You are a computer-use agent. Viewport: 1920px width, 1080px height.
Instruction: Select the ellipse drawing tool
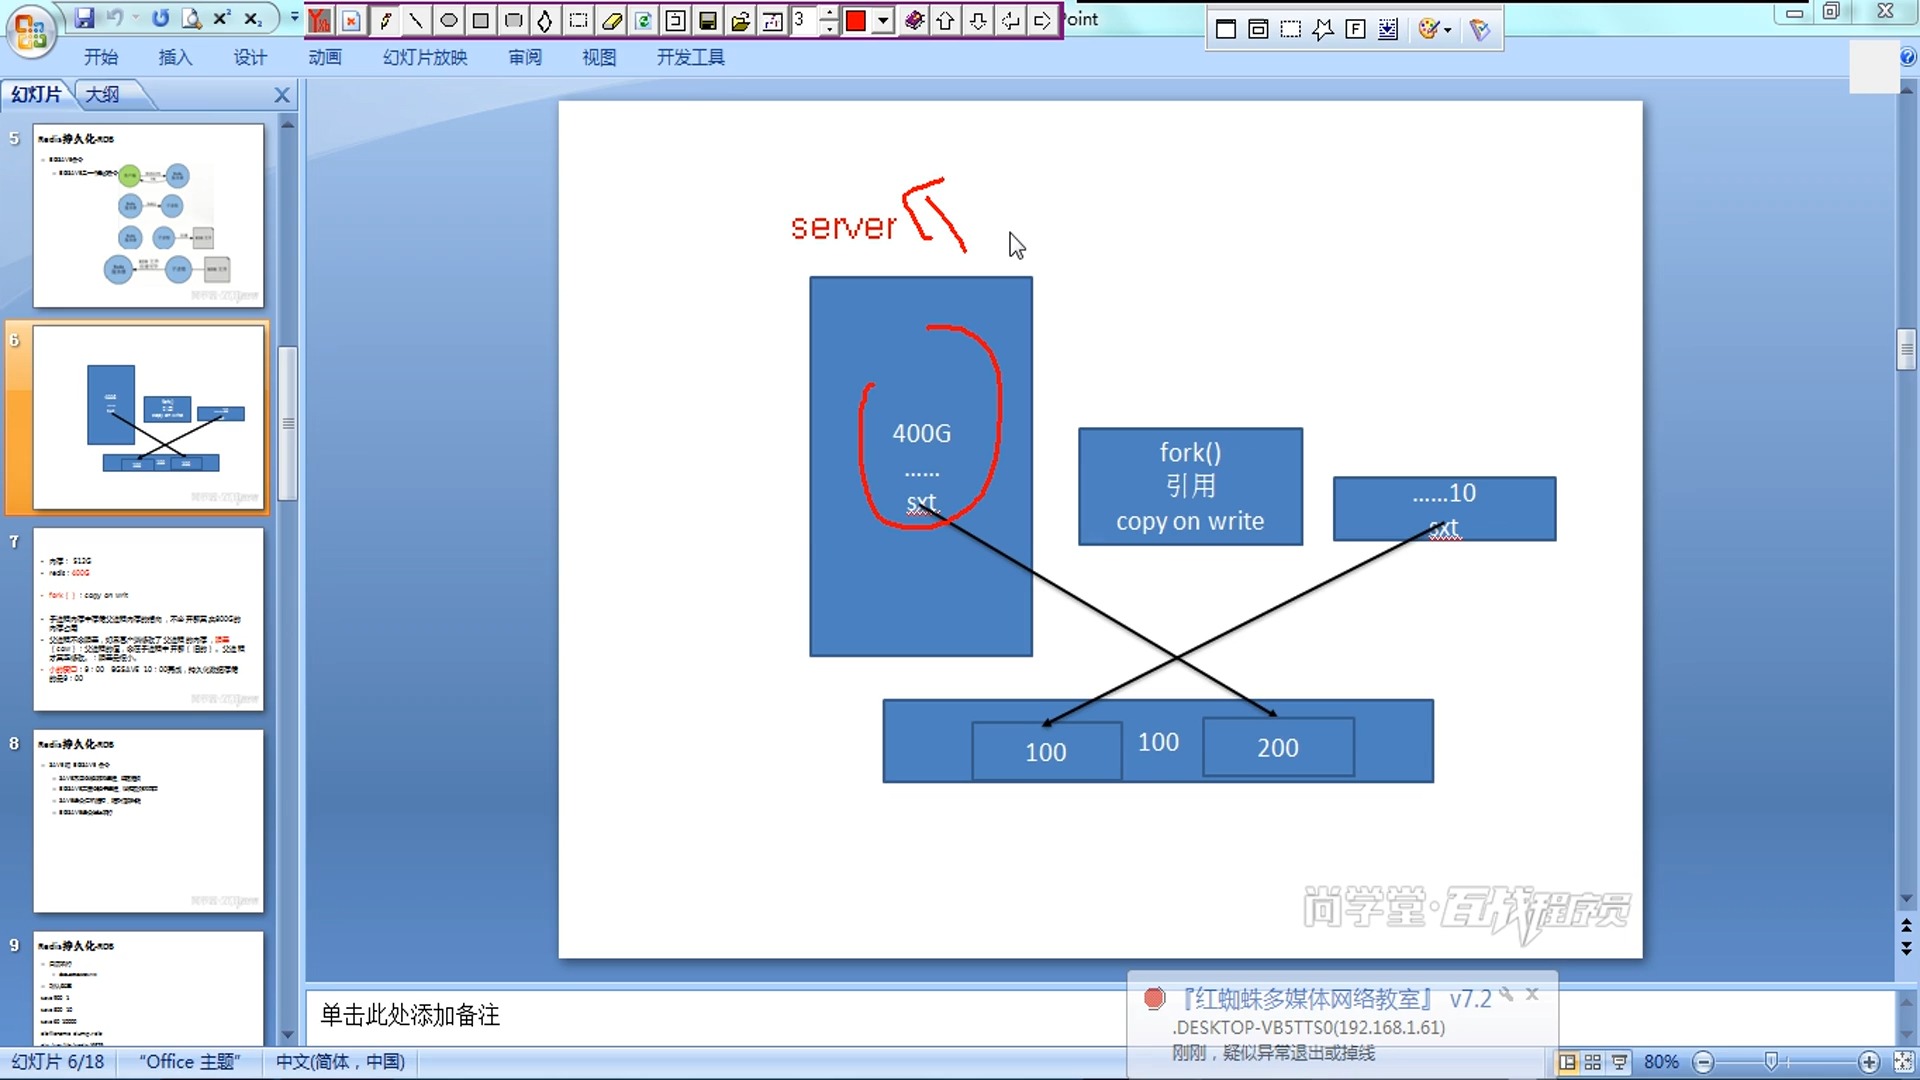449,21
